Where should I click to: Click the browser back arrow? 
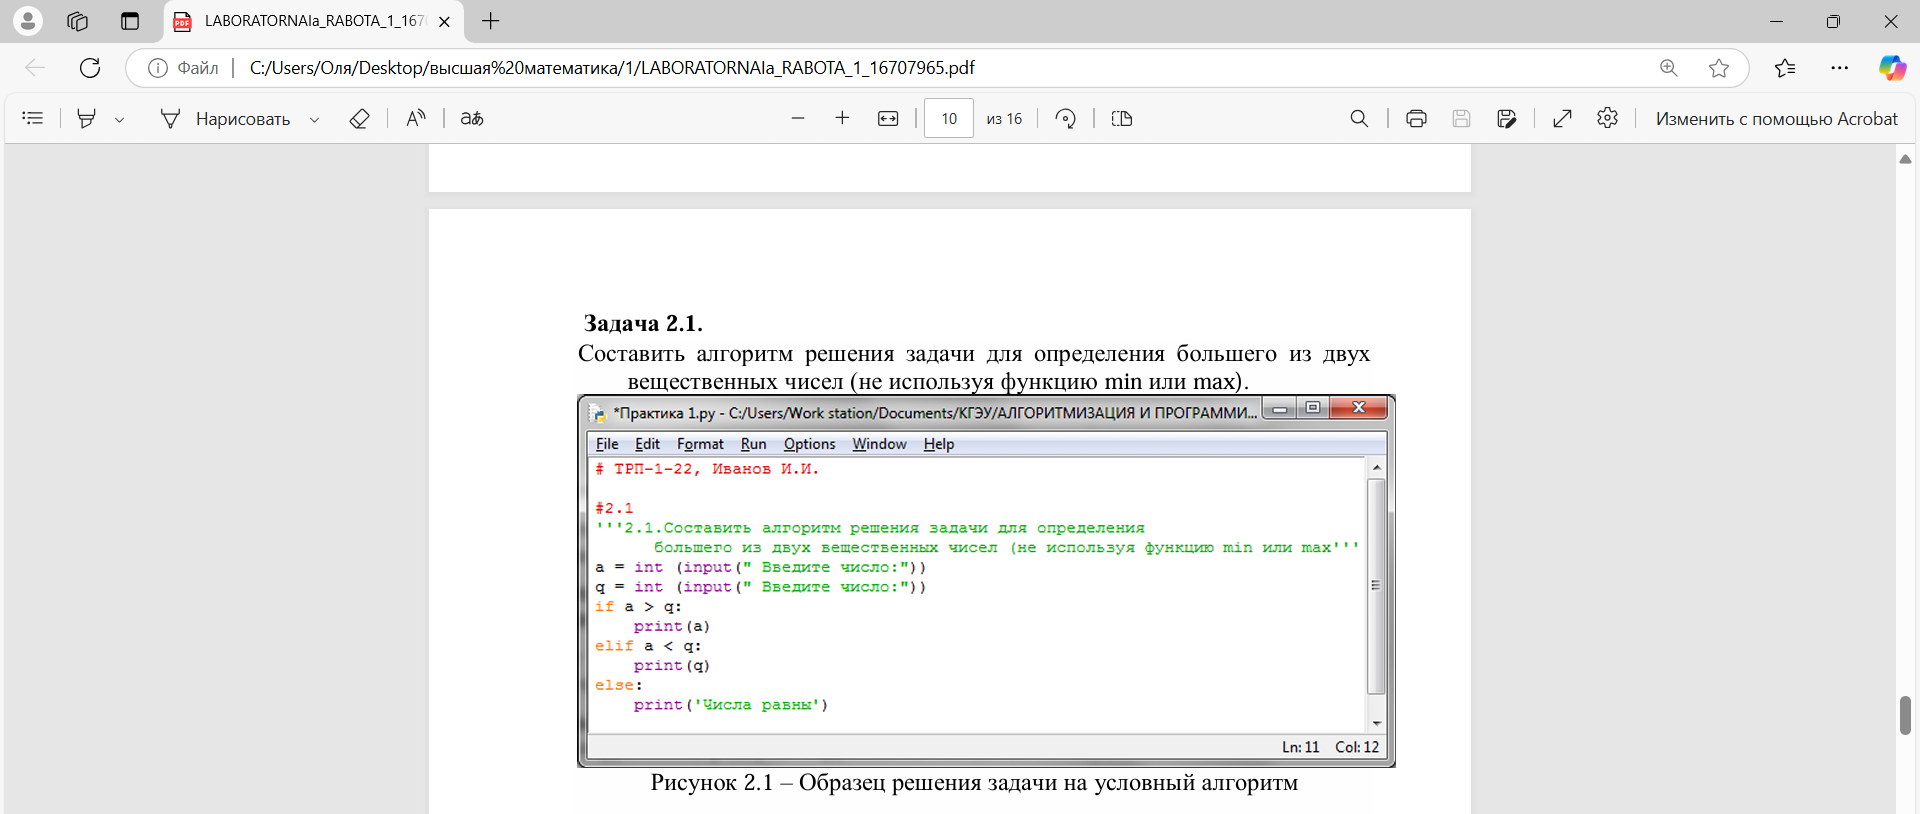(x=35, y=68)
